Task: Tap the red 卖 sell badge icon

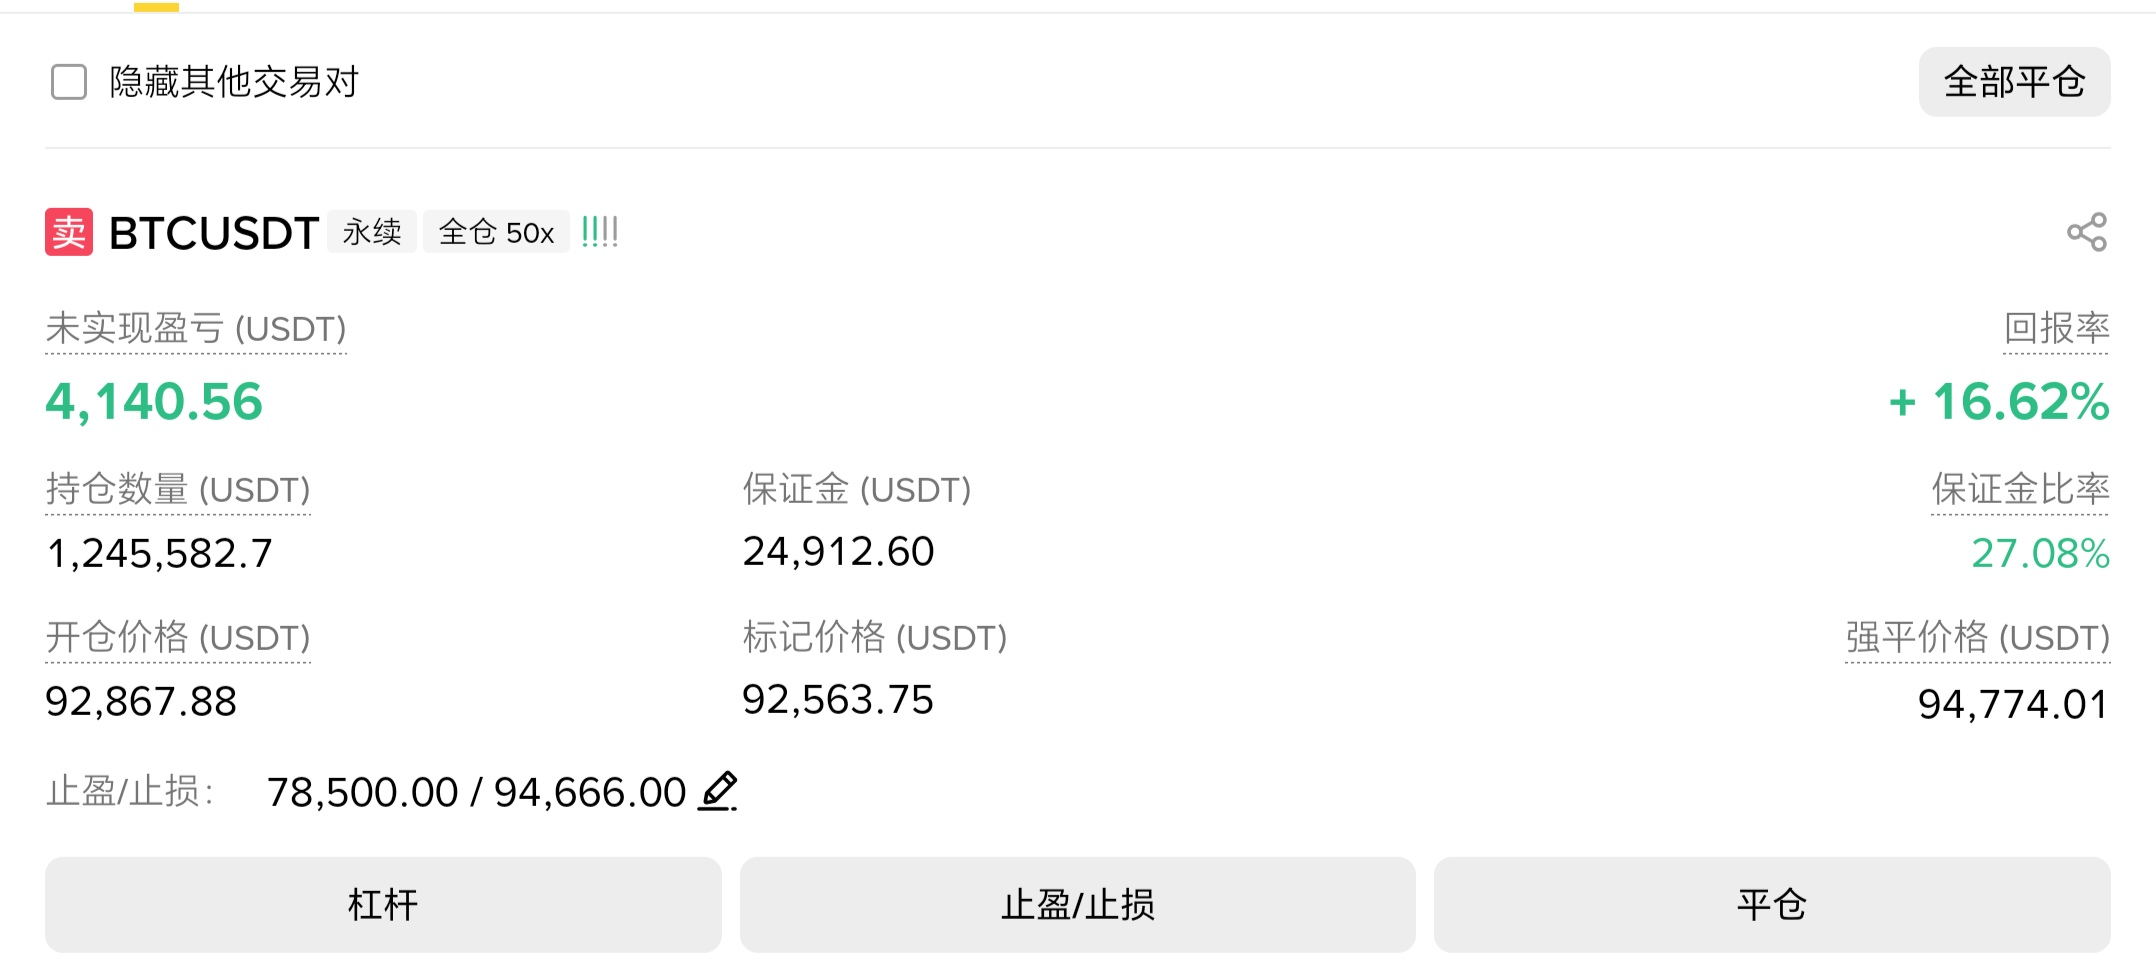Action: 69,232
